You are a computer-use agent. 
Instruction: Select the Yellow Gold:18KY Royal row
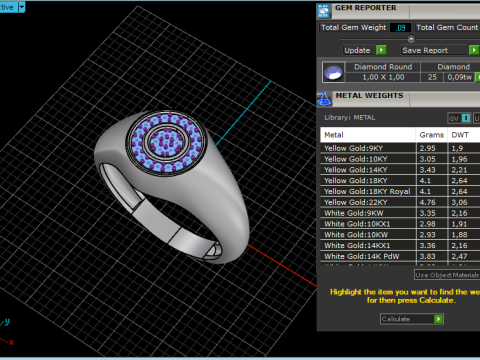(400, 191)
